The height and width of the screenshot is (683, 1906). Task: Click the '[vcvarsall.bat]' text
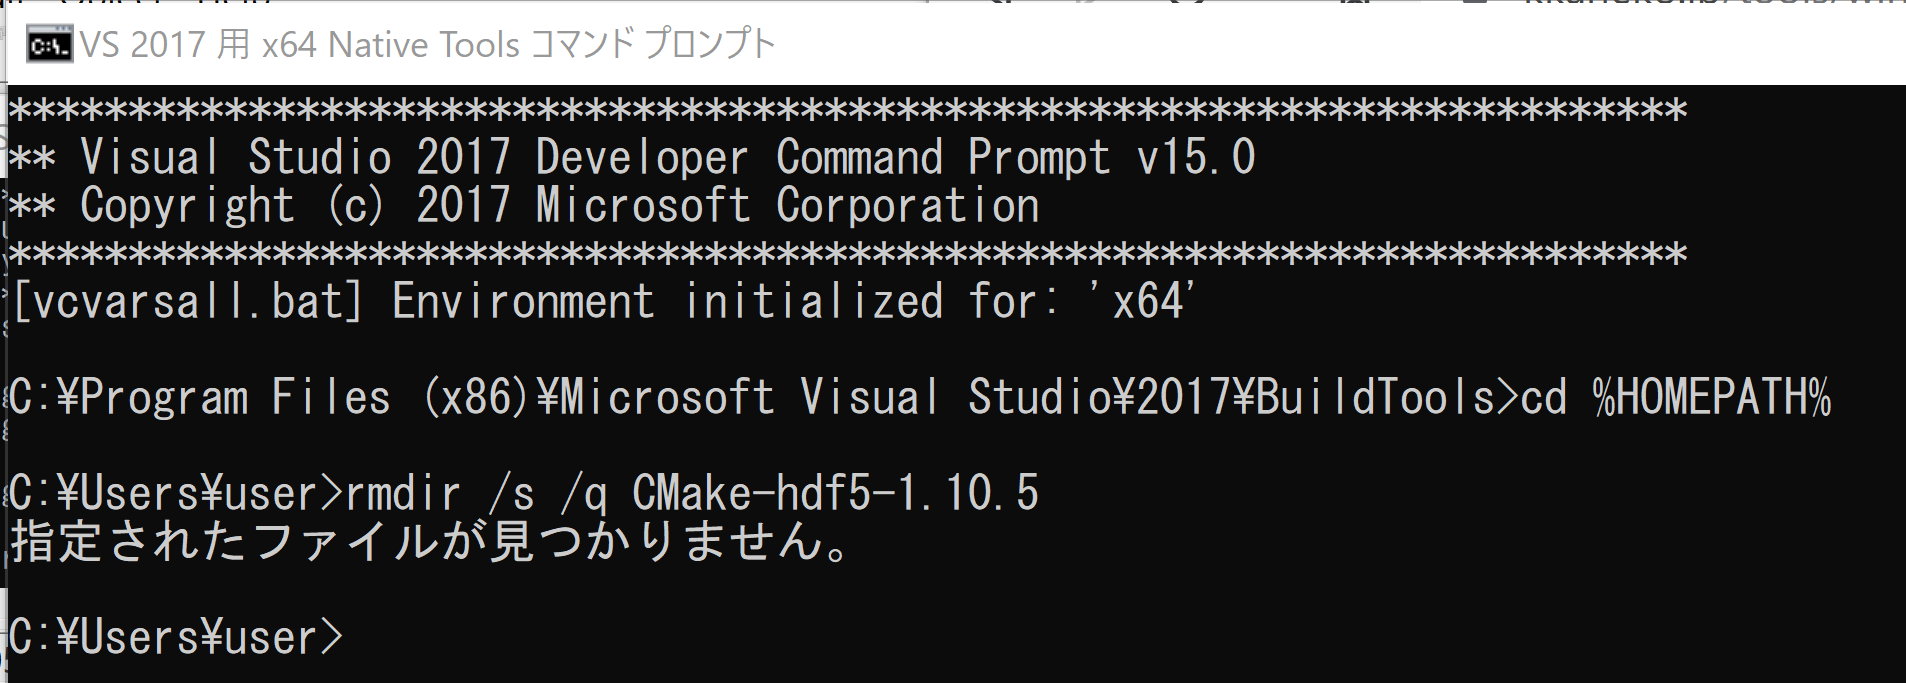point(187,302)
